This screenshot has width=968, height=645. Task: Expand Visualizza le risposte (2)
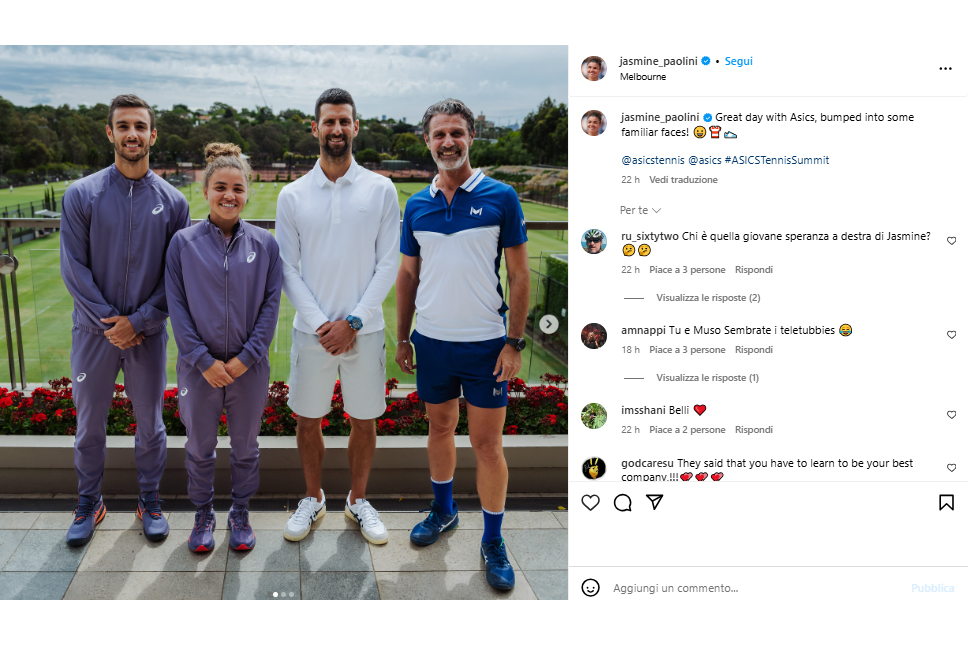pyautogui.click(x=708, y=298)
